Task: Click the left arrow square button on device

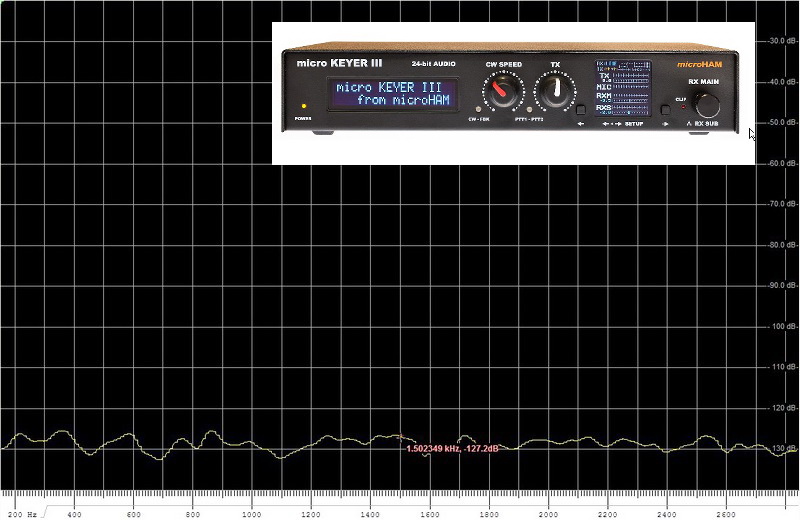Action: (581, 110)
